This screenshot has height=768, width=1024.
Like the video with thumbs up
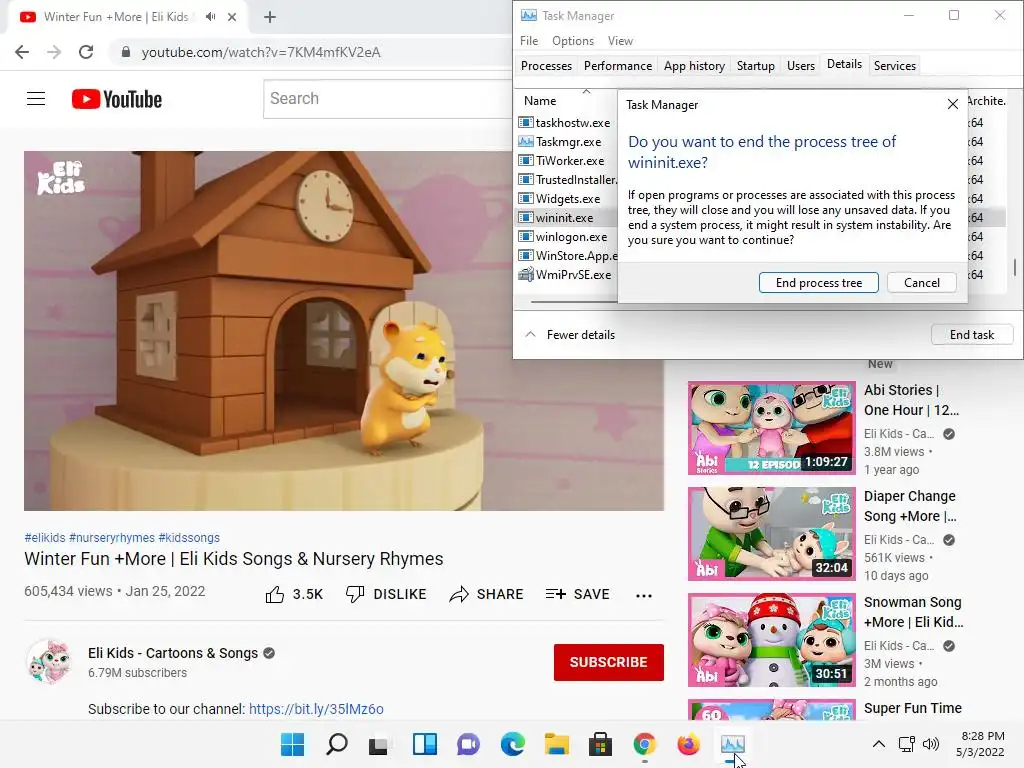coord(294,594)
